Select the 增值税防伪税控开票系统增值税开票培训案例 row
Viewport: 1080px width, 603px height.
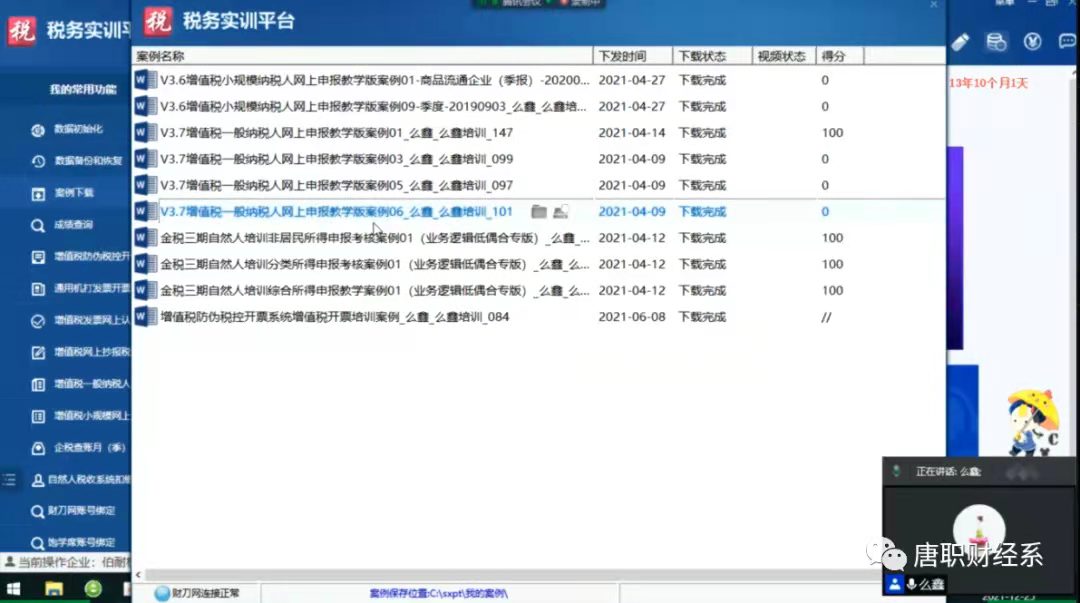(x=539, y=317)
